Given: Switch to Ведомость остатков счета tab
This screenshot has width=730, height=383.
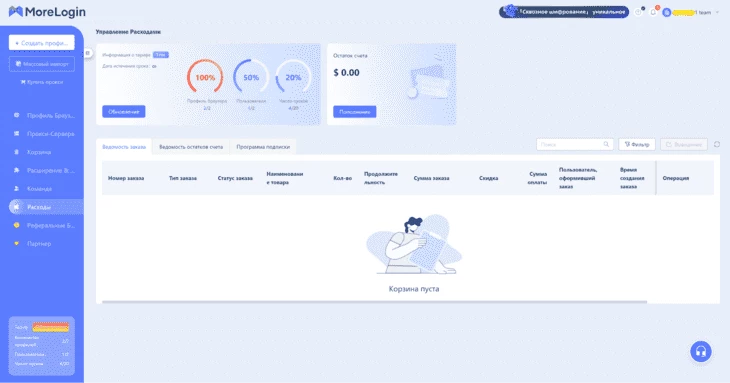Looking at the screenshot, I should [191, 147].
